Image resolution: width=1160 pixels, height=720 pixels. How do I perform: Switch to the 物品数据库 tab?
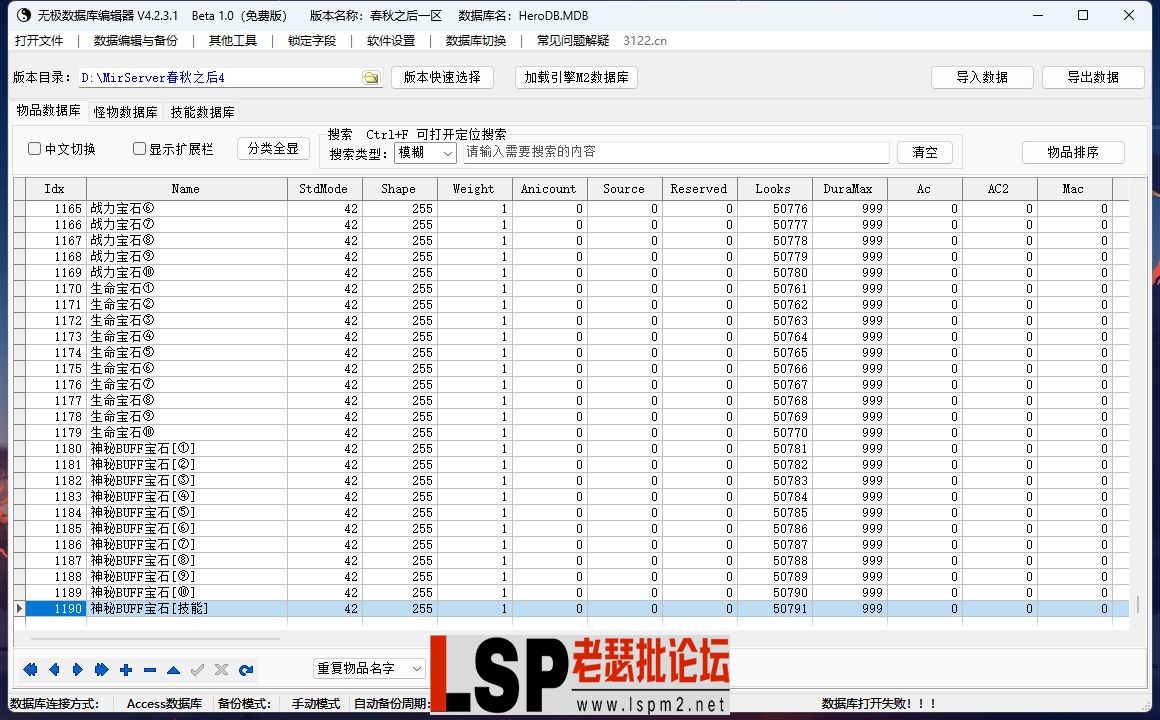click(48, 110)
